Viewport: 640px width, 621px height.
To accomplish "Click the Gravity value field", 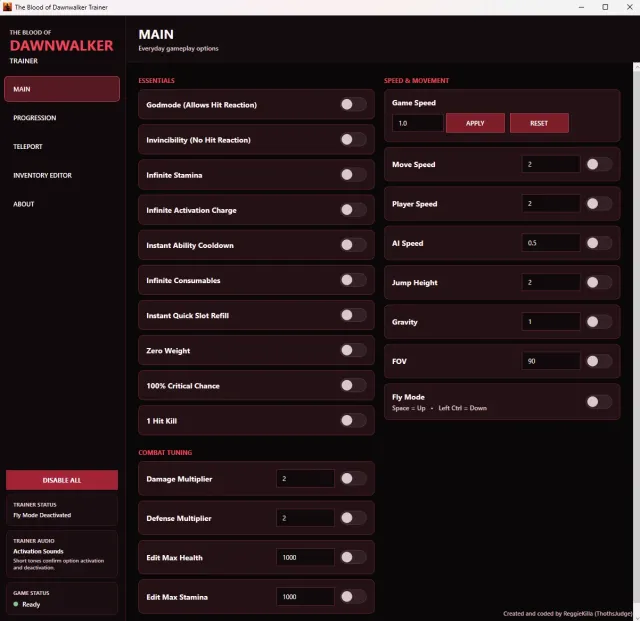I will point(551,322).
